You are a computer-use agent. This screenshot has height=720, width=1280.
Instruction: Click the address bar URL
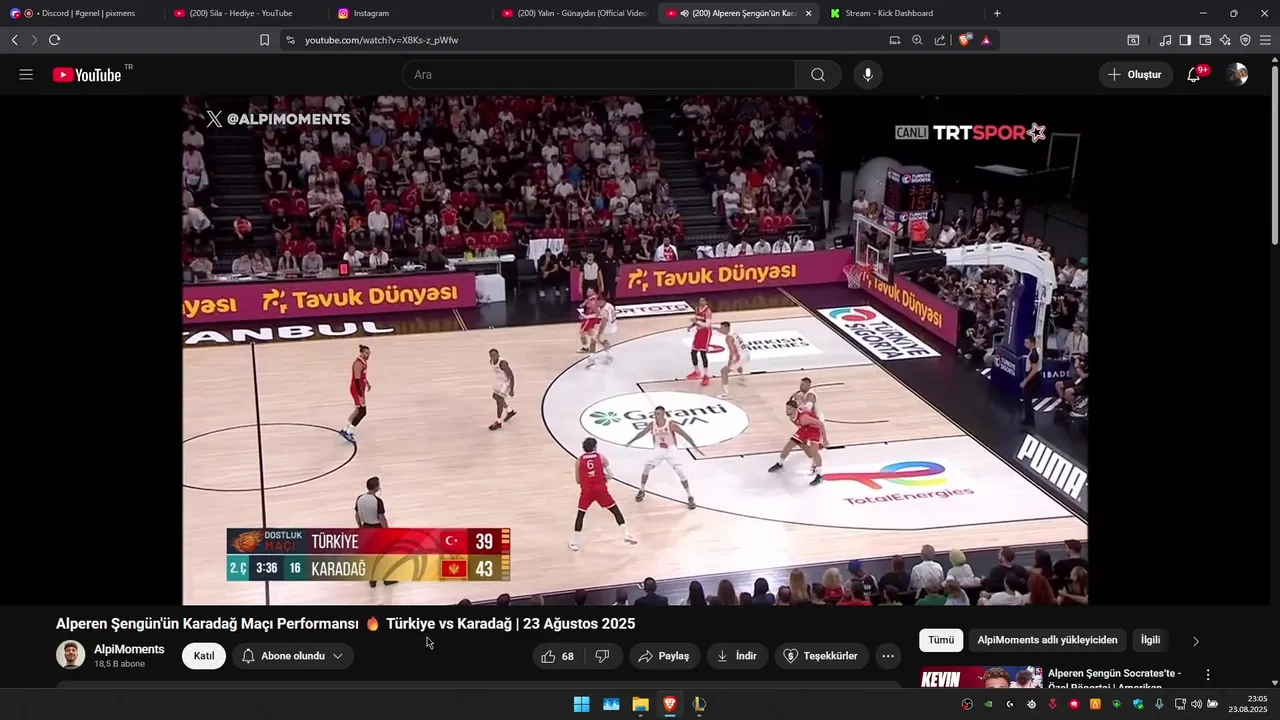[x=381, y=40]
